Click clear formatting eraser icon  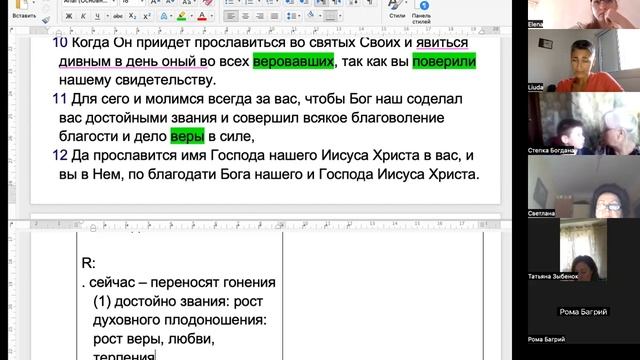pyautogui.click(x=207, y=2)
